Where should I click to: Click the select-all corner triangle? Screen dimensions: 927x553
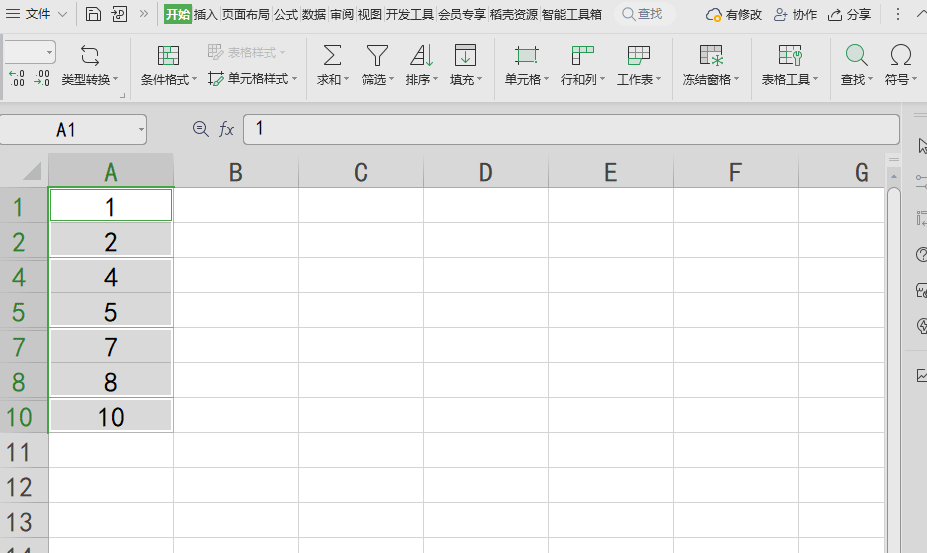point(32,171)
